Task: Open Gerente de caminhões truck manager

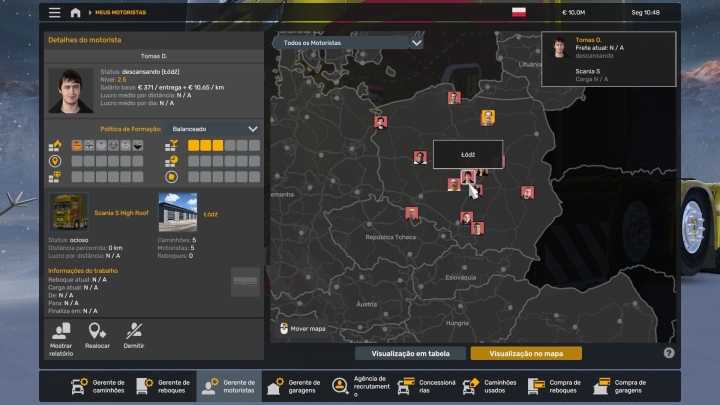Action: point(98,386)
